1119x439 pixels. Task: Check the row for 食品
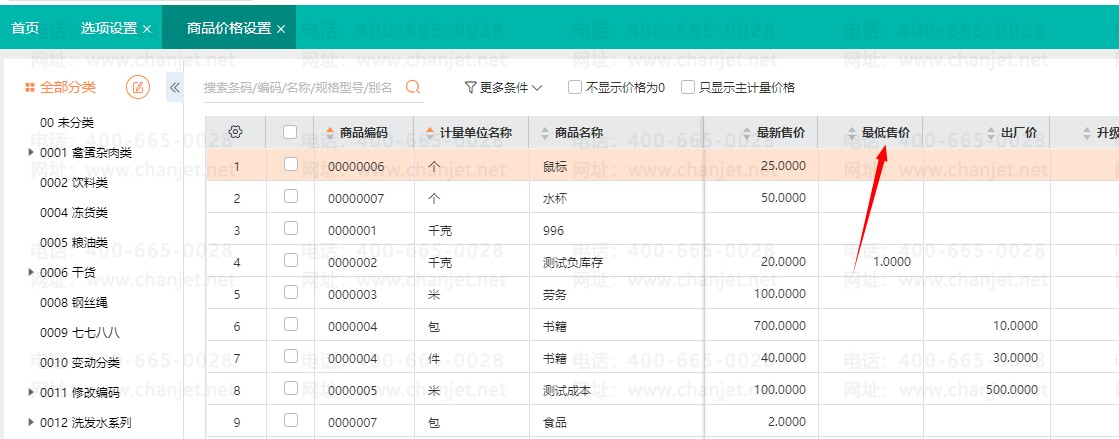pos(290,420)
